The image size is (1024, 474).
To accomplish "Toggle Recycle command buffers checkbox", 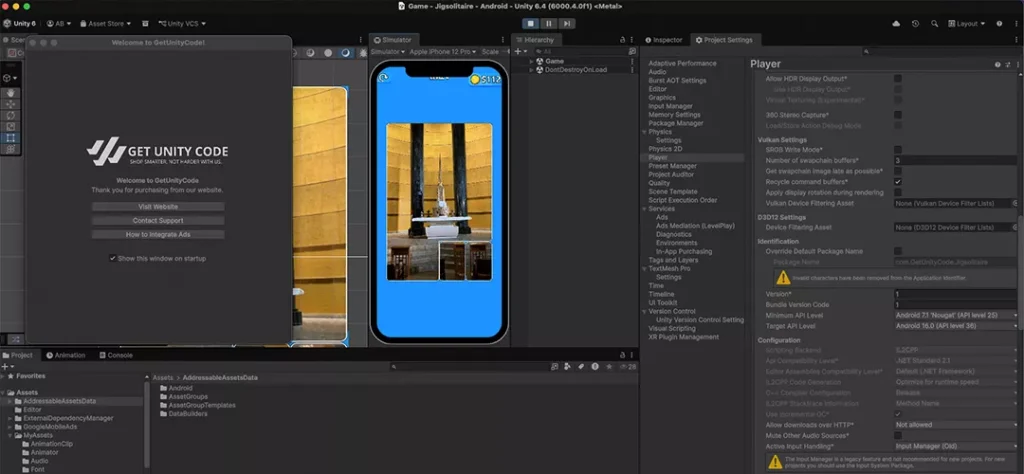I will point(898,181).
